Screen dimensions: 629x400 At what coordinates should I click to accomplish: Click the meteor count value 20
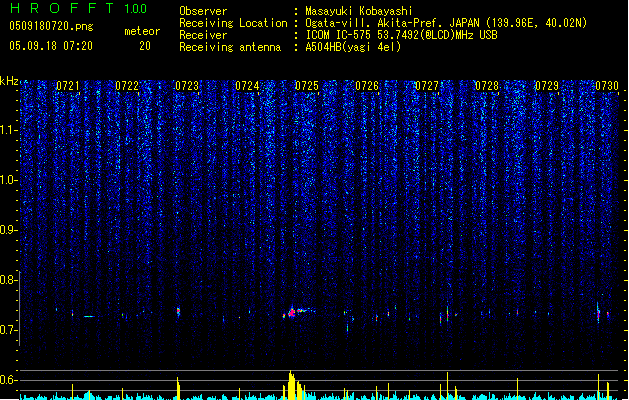(145, 46)
